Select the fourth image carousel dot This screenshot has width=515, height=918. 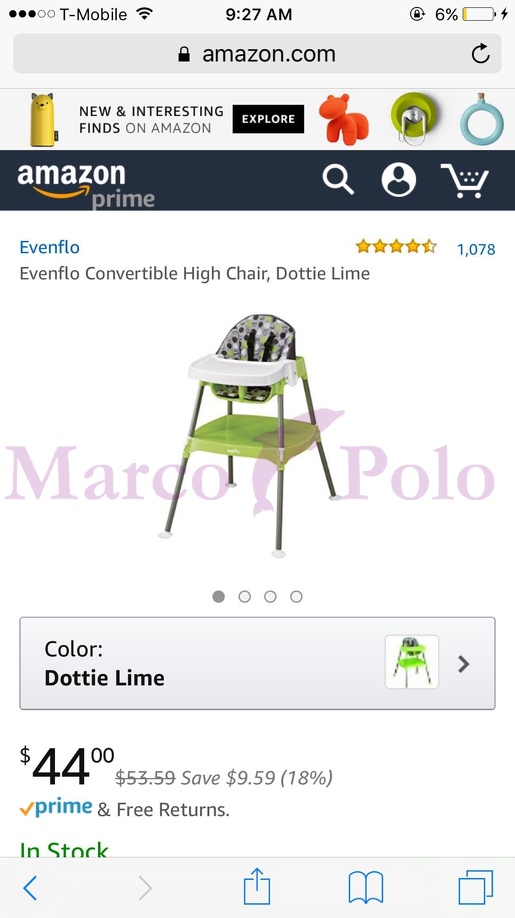297,597
